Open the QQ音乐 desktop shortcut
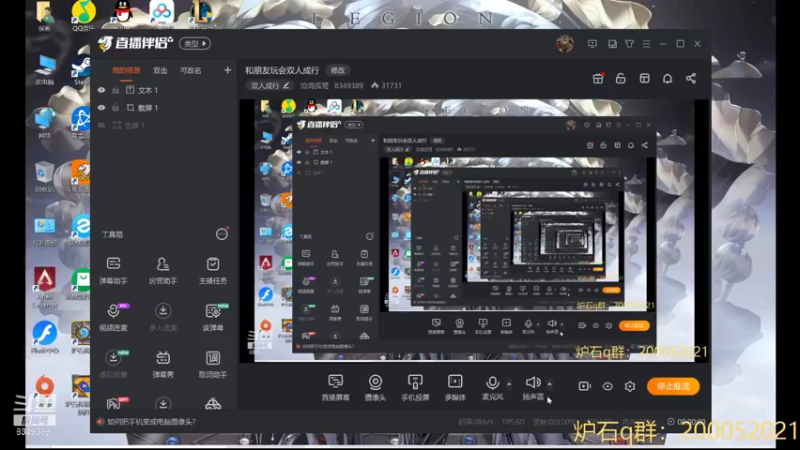This screenshot has width=800, height=450. [x=84, y=14]
